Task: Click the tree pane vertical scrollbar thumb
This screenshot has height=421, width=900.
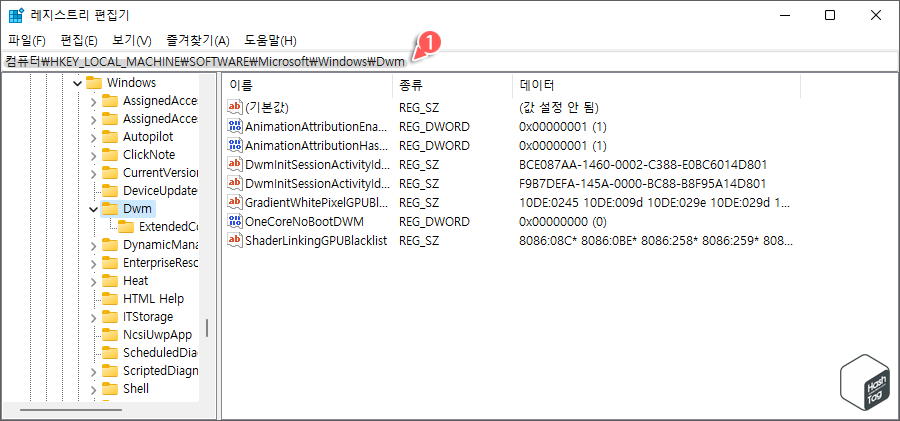Action: pyautogui.click(x=207, y=328)
